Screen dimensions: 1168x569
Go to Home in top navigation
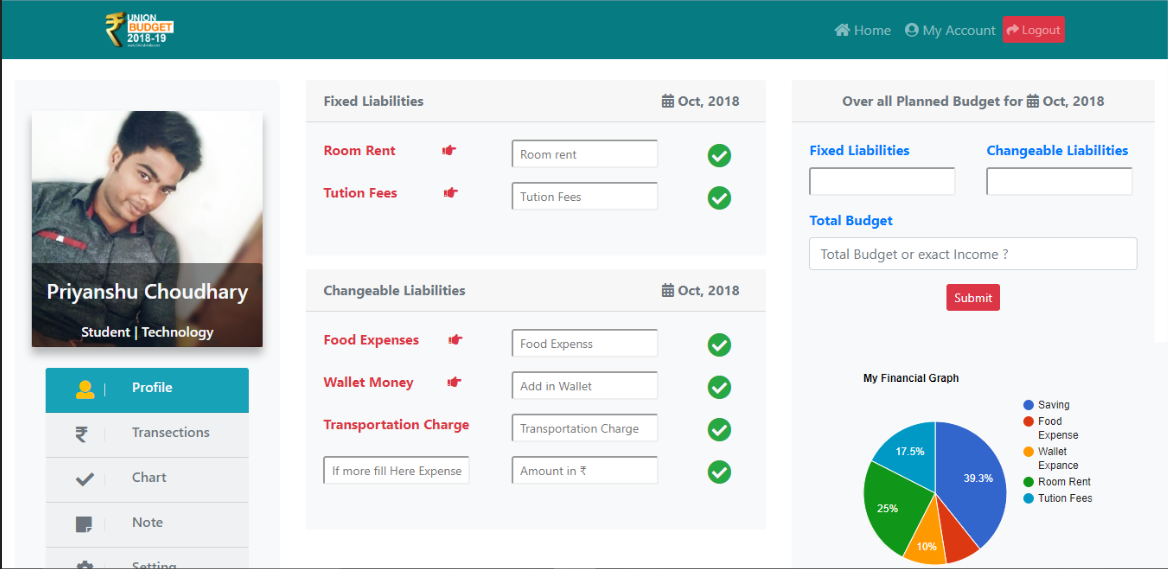862,30
